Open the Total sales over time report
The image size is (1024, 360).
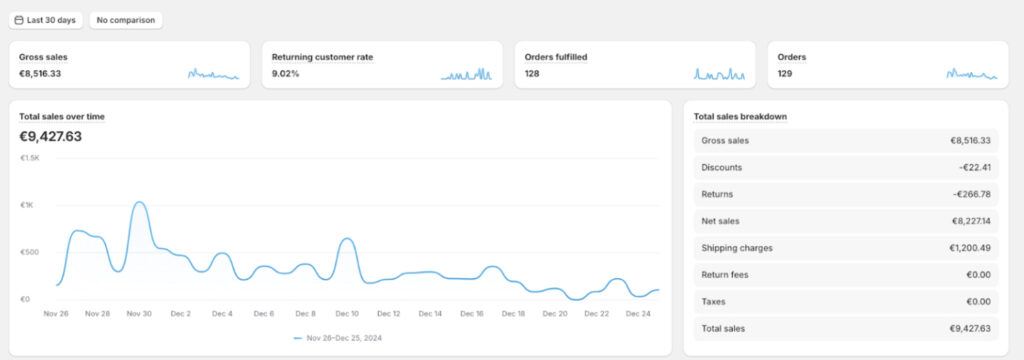click(x=62, y=116)
